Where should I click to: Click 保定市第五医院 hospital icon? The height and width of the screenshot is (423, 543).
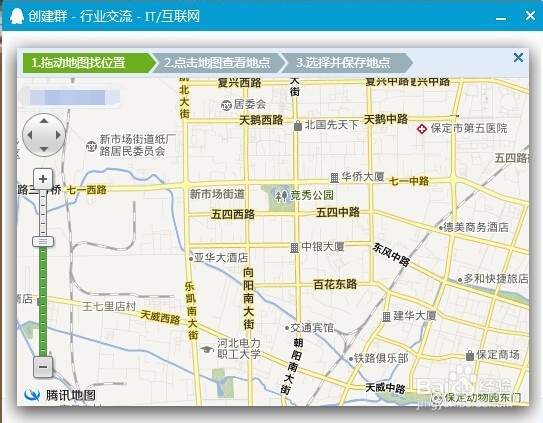point(421,129)
